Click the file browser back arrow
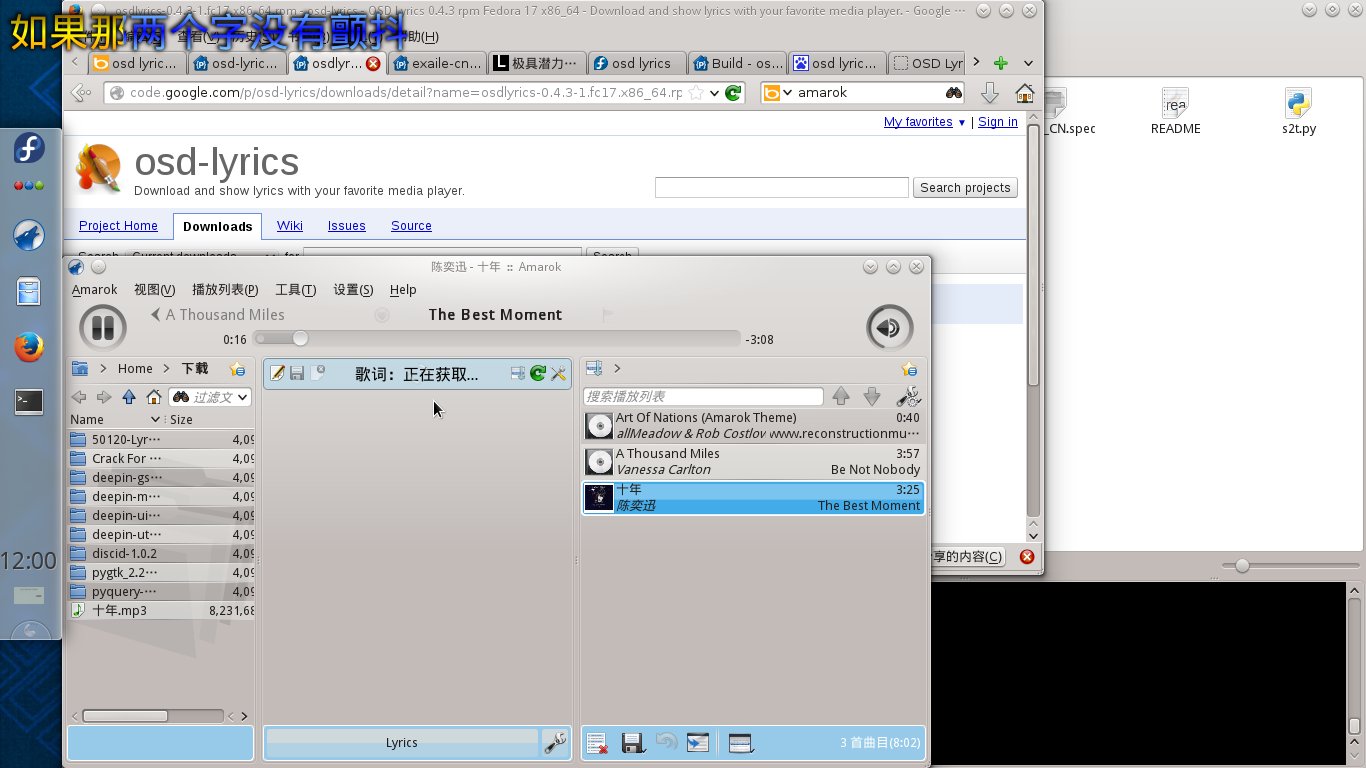The width and height of the screenshot is (1366, 768). [x=79, y=397]
